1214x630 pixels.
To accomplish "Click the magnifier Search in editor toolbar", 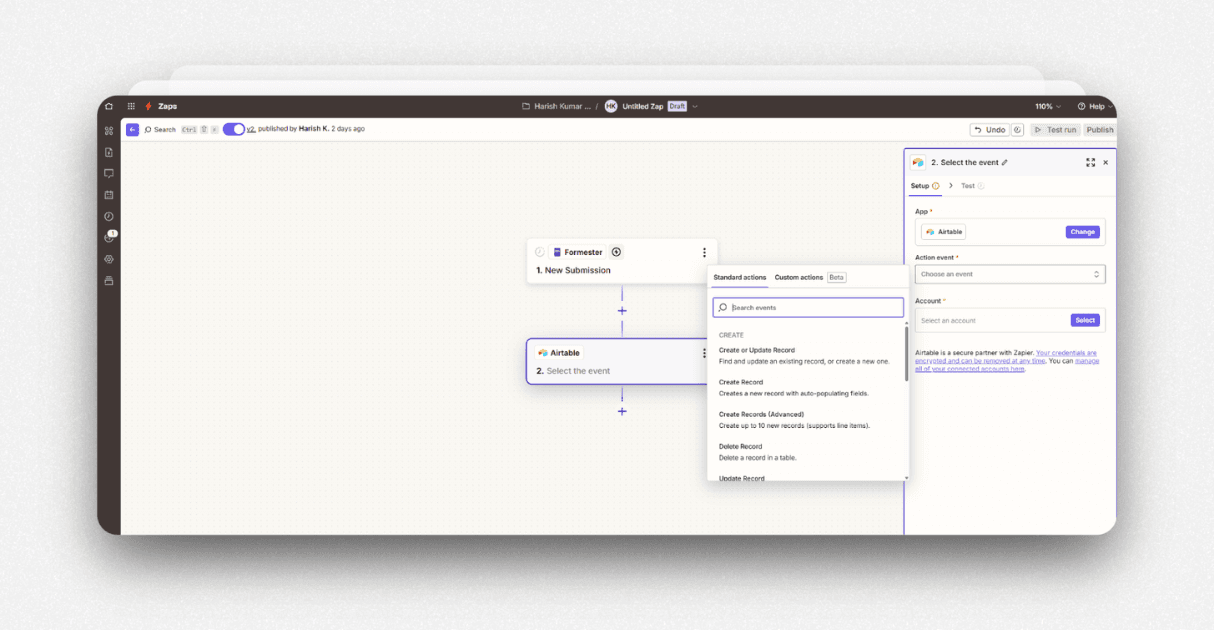I will (x=160, y=130).
